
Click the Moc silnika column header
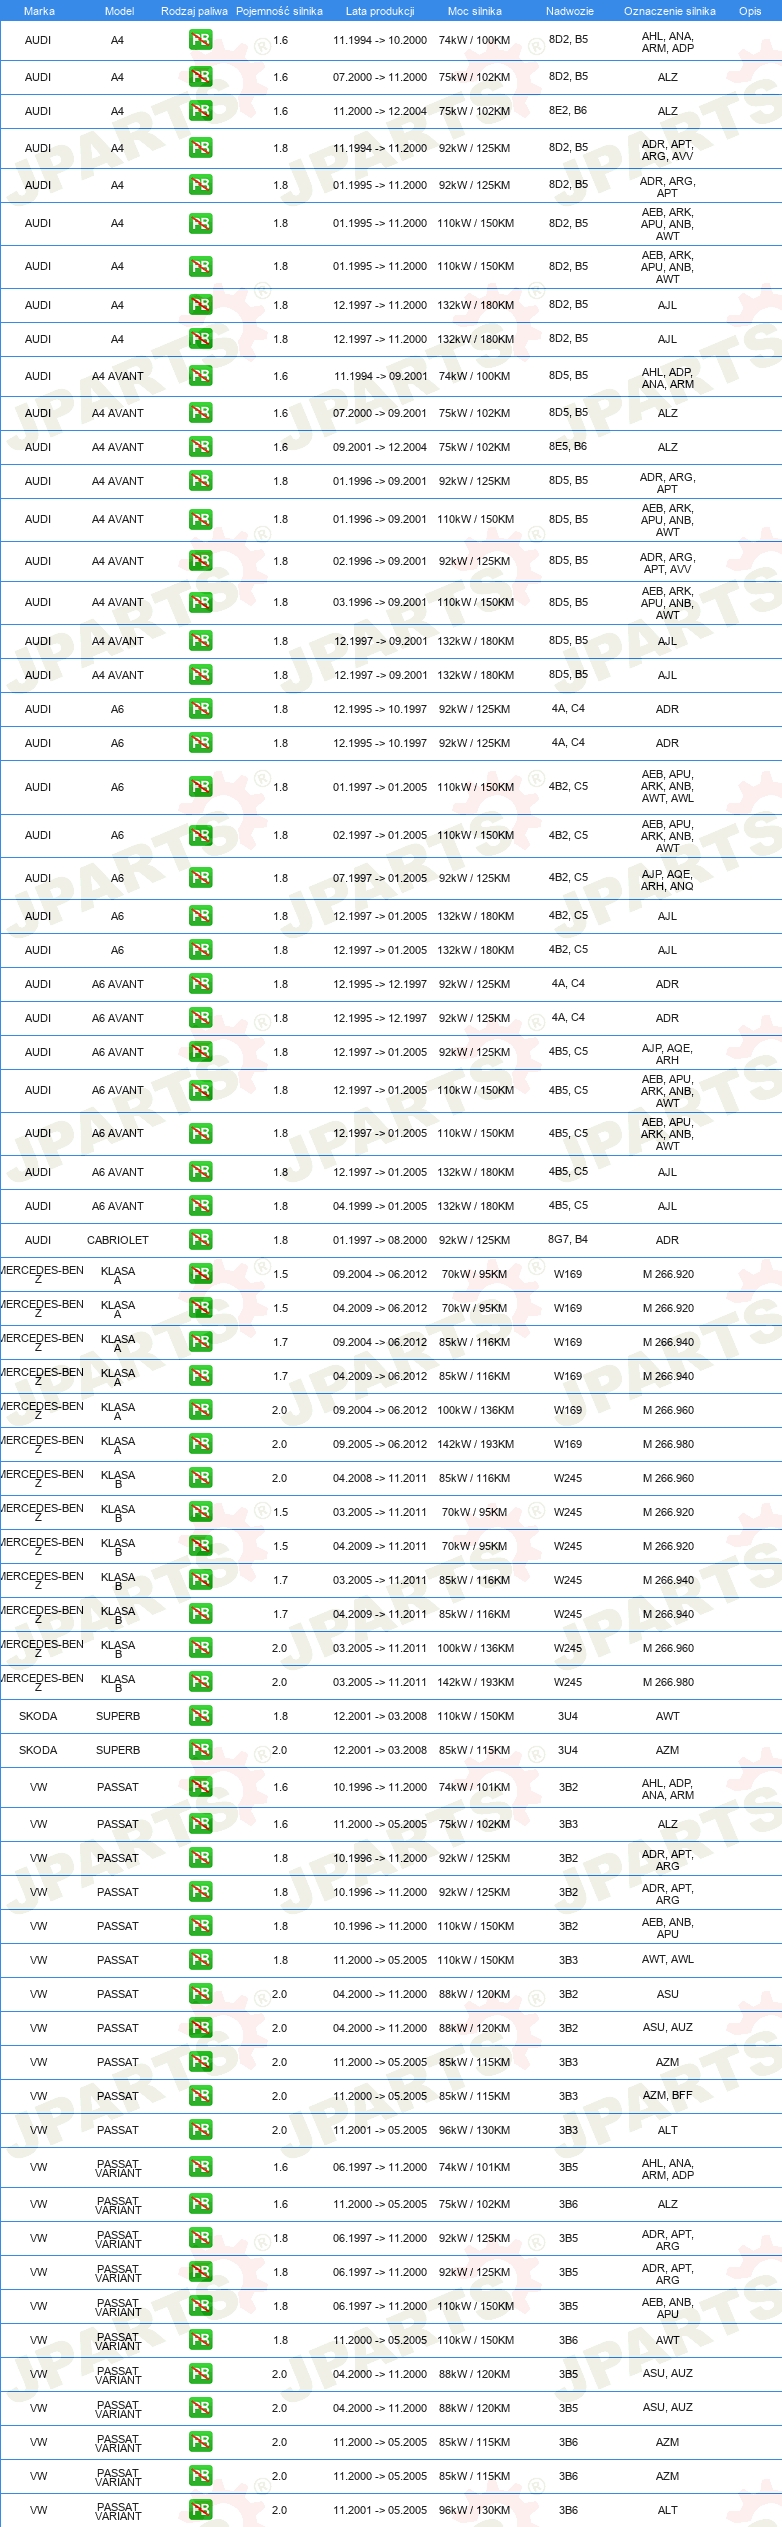pyautogui.click(x=475, y=11)
